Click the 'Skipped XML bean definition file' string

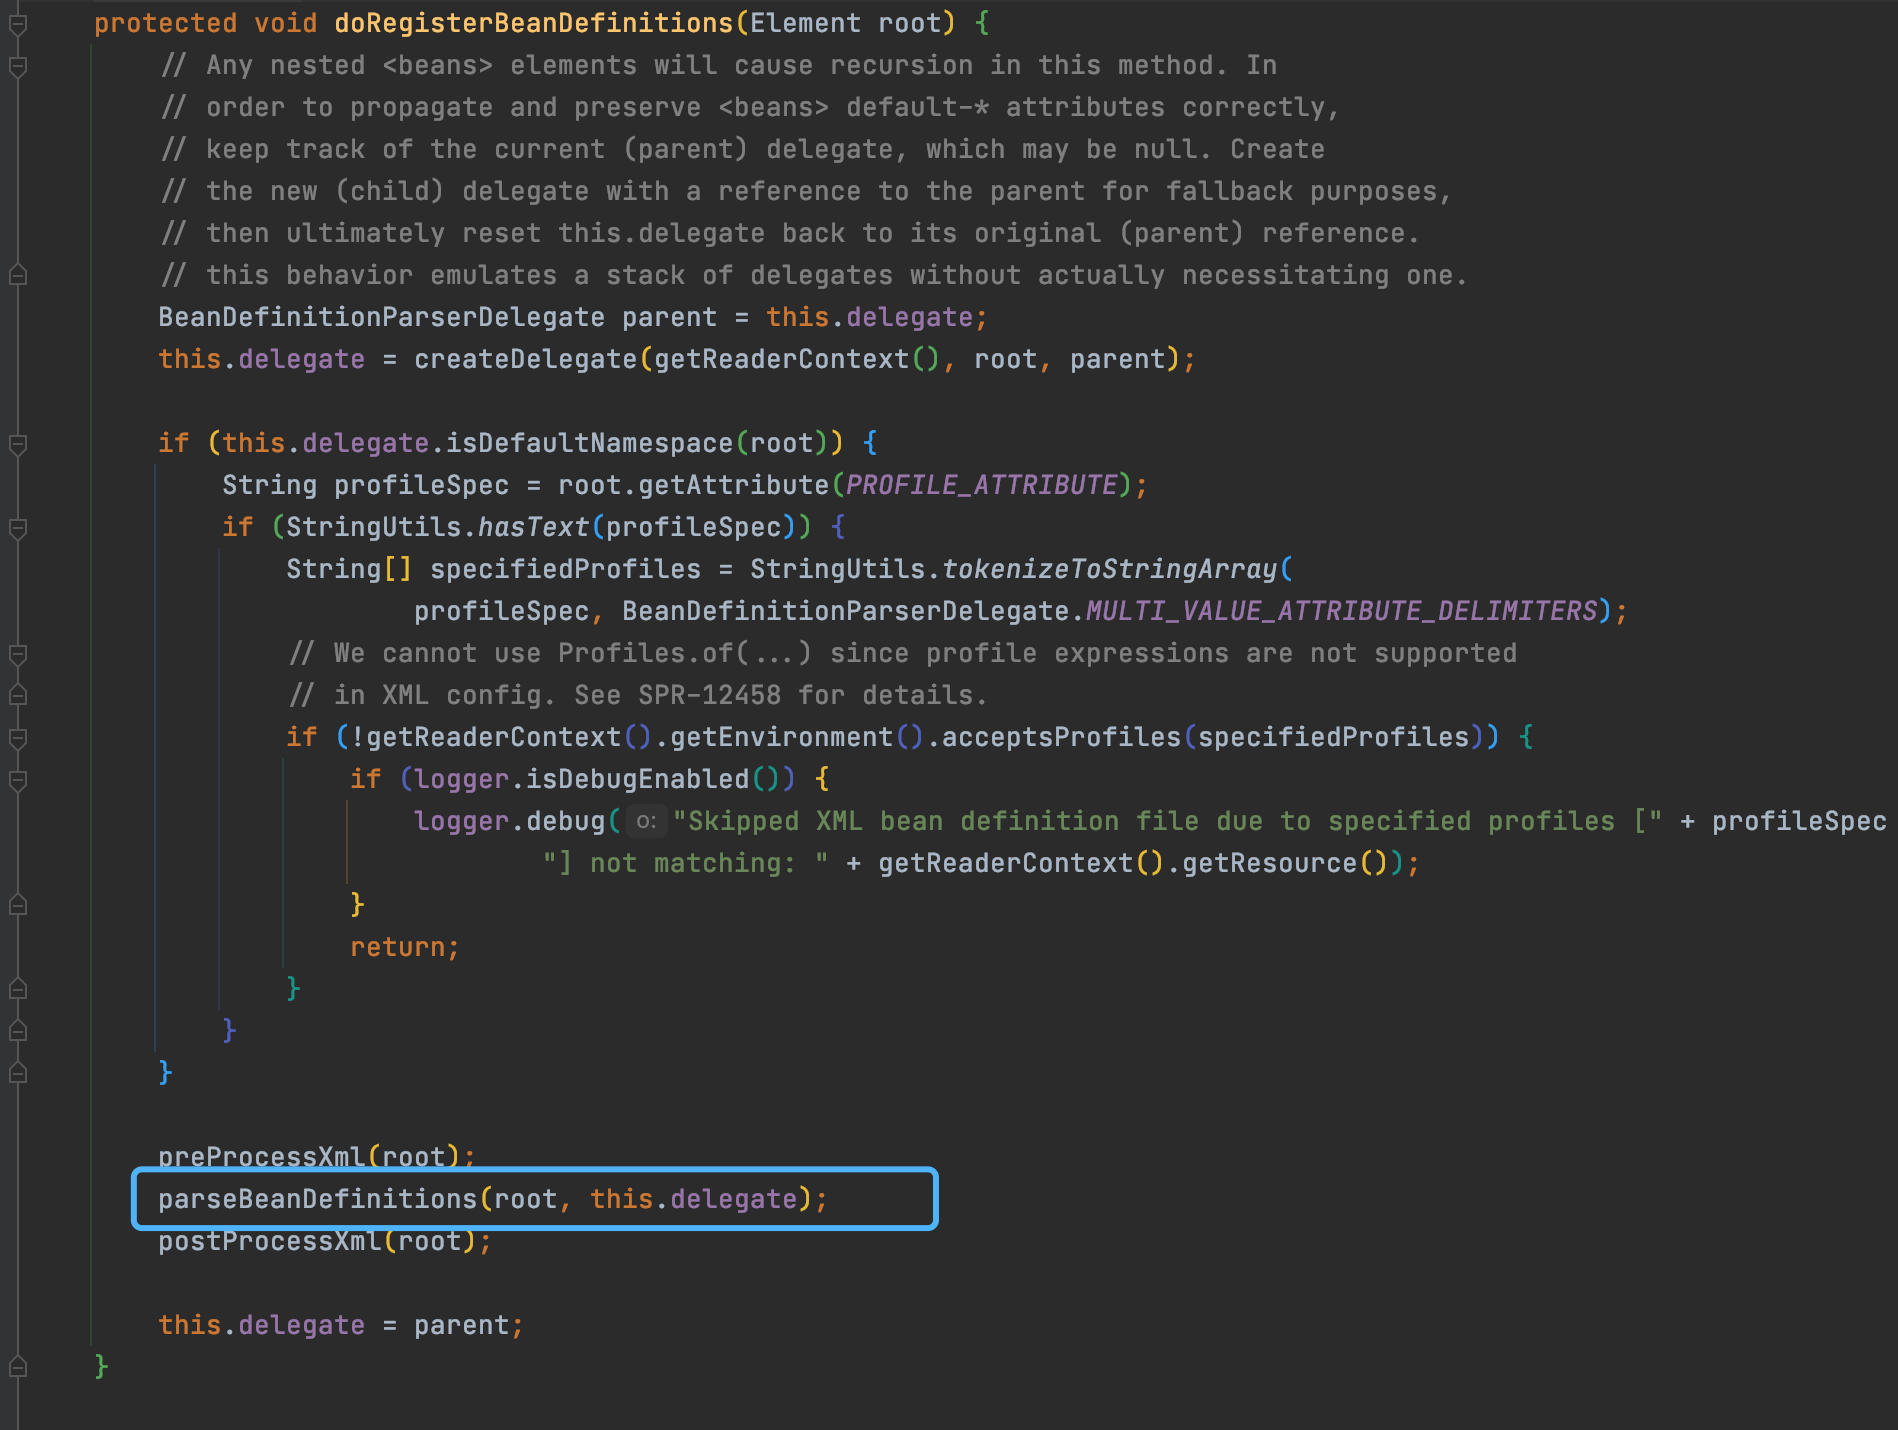(1167, 821)
